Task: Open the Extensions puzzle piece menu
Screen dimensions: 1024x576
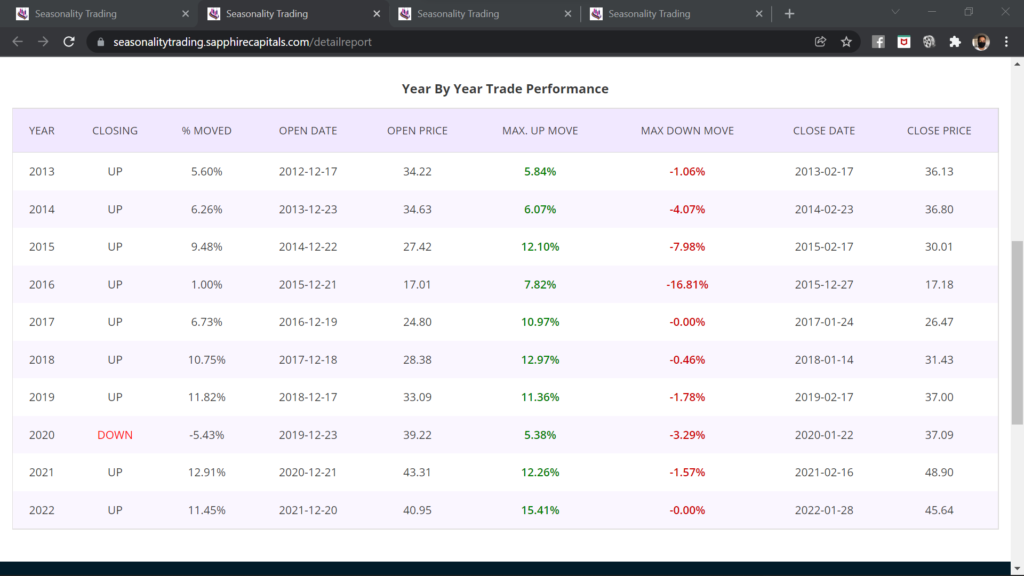Action: click(954, 42)
